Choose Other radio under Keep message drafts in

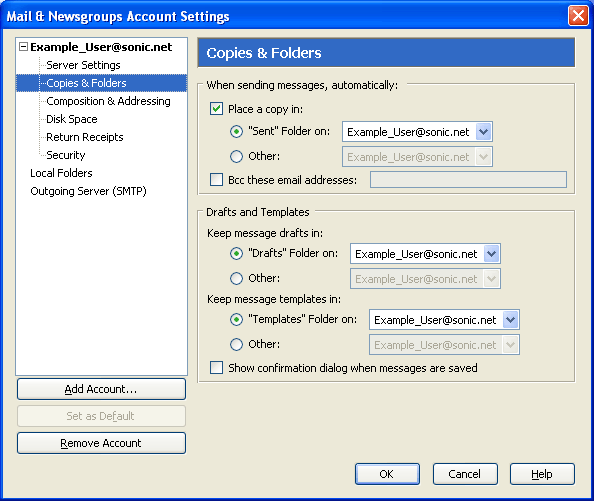pyautogui.click(x=236, y=278)
